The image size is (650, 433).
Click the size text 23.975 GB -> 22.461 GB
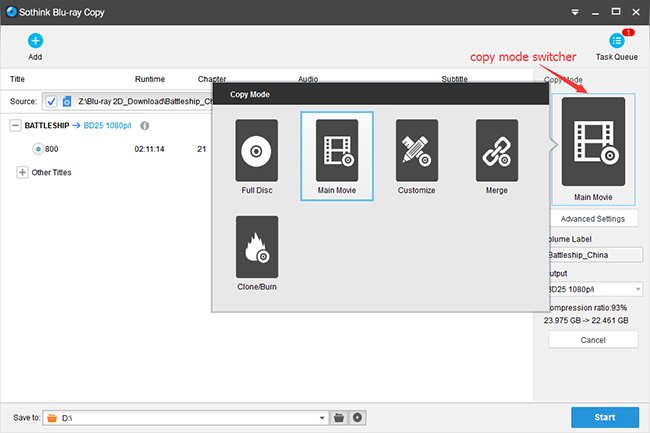click(586, 320)
